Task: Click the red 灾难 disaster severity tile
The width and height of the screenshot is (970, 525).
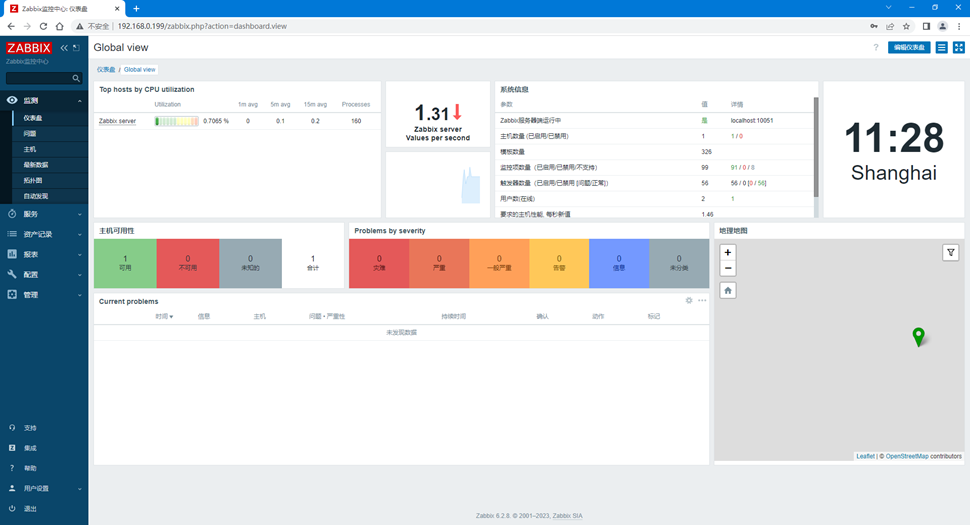Action: pos(379,263)
